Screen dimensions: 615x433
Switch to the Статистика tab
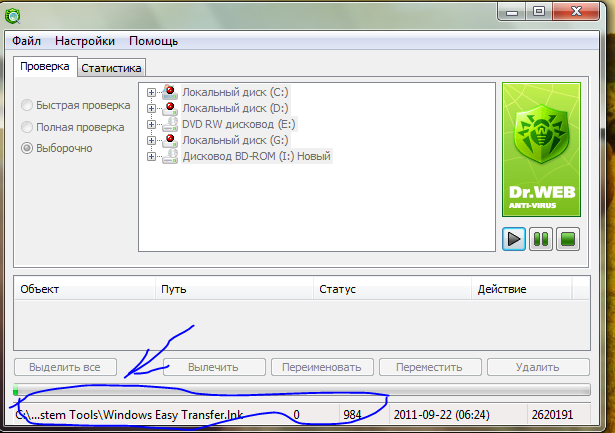click(111, 68)
